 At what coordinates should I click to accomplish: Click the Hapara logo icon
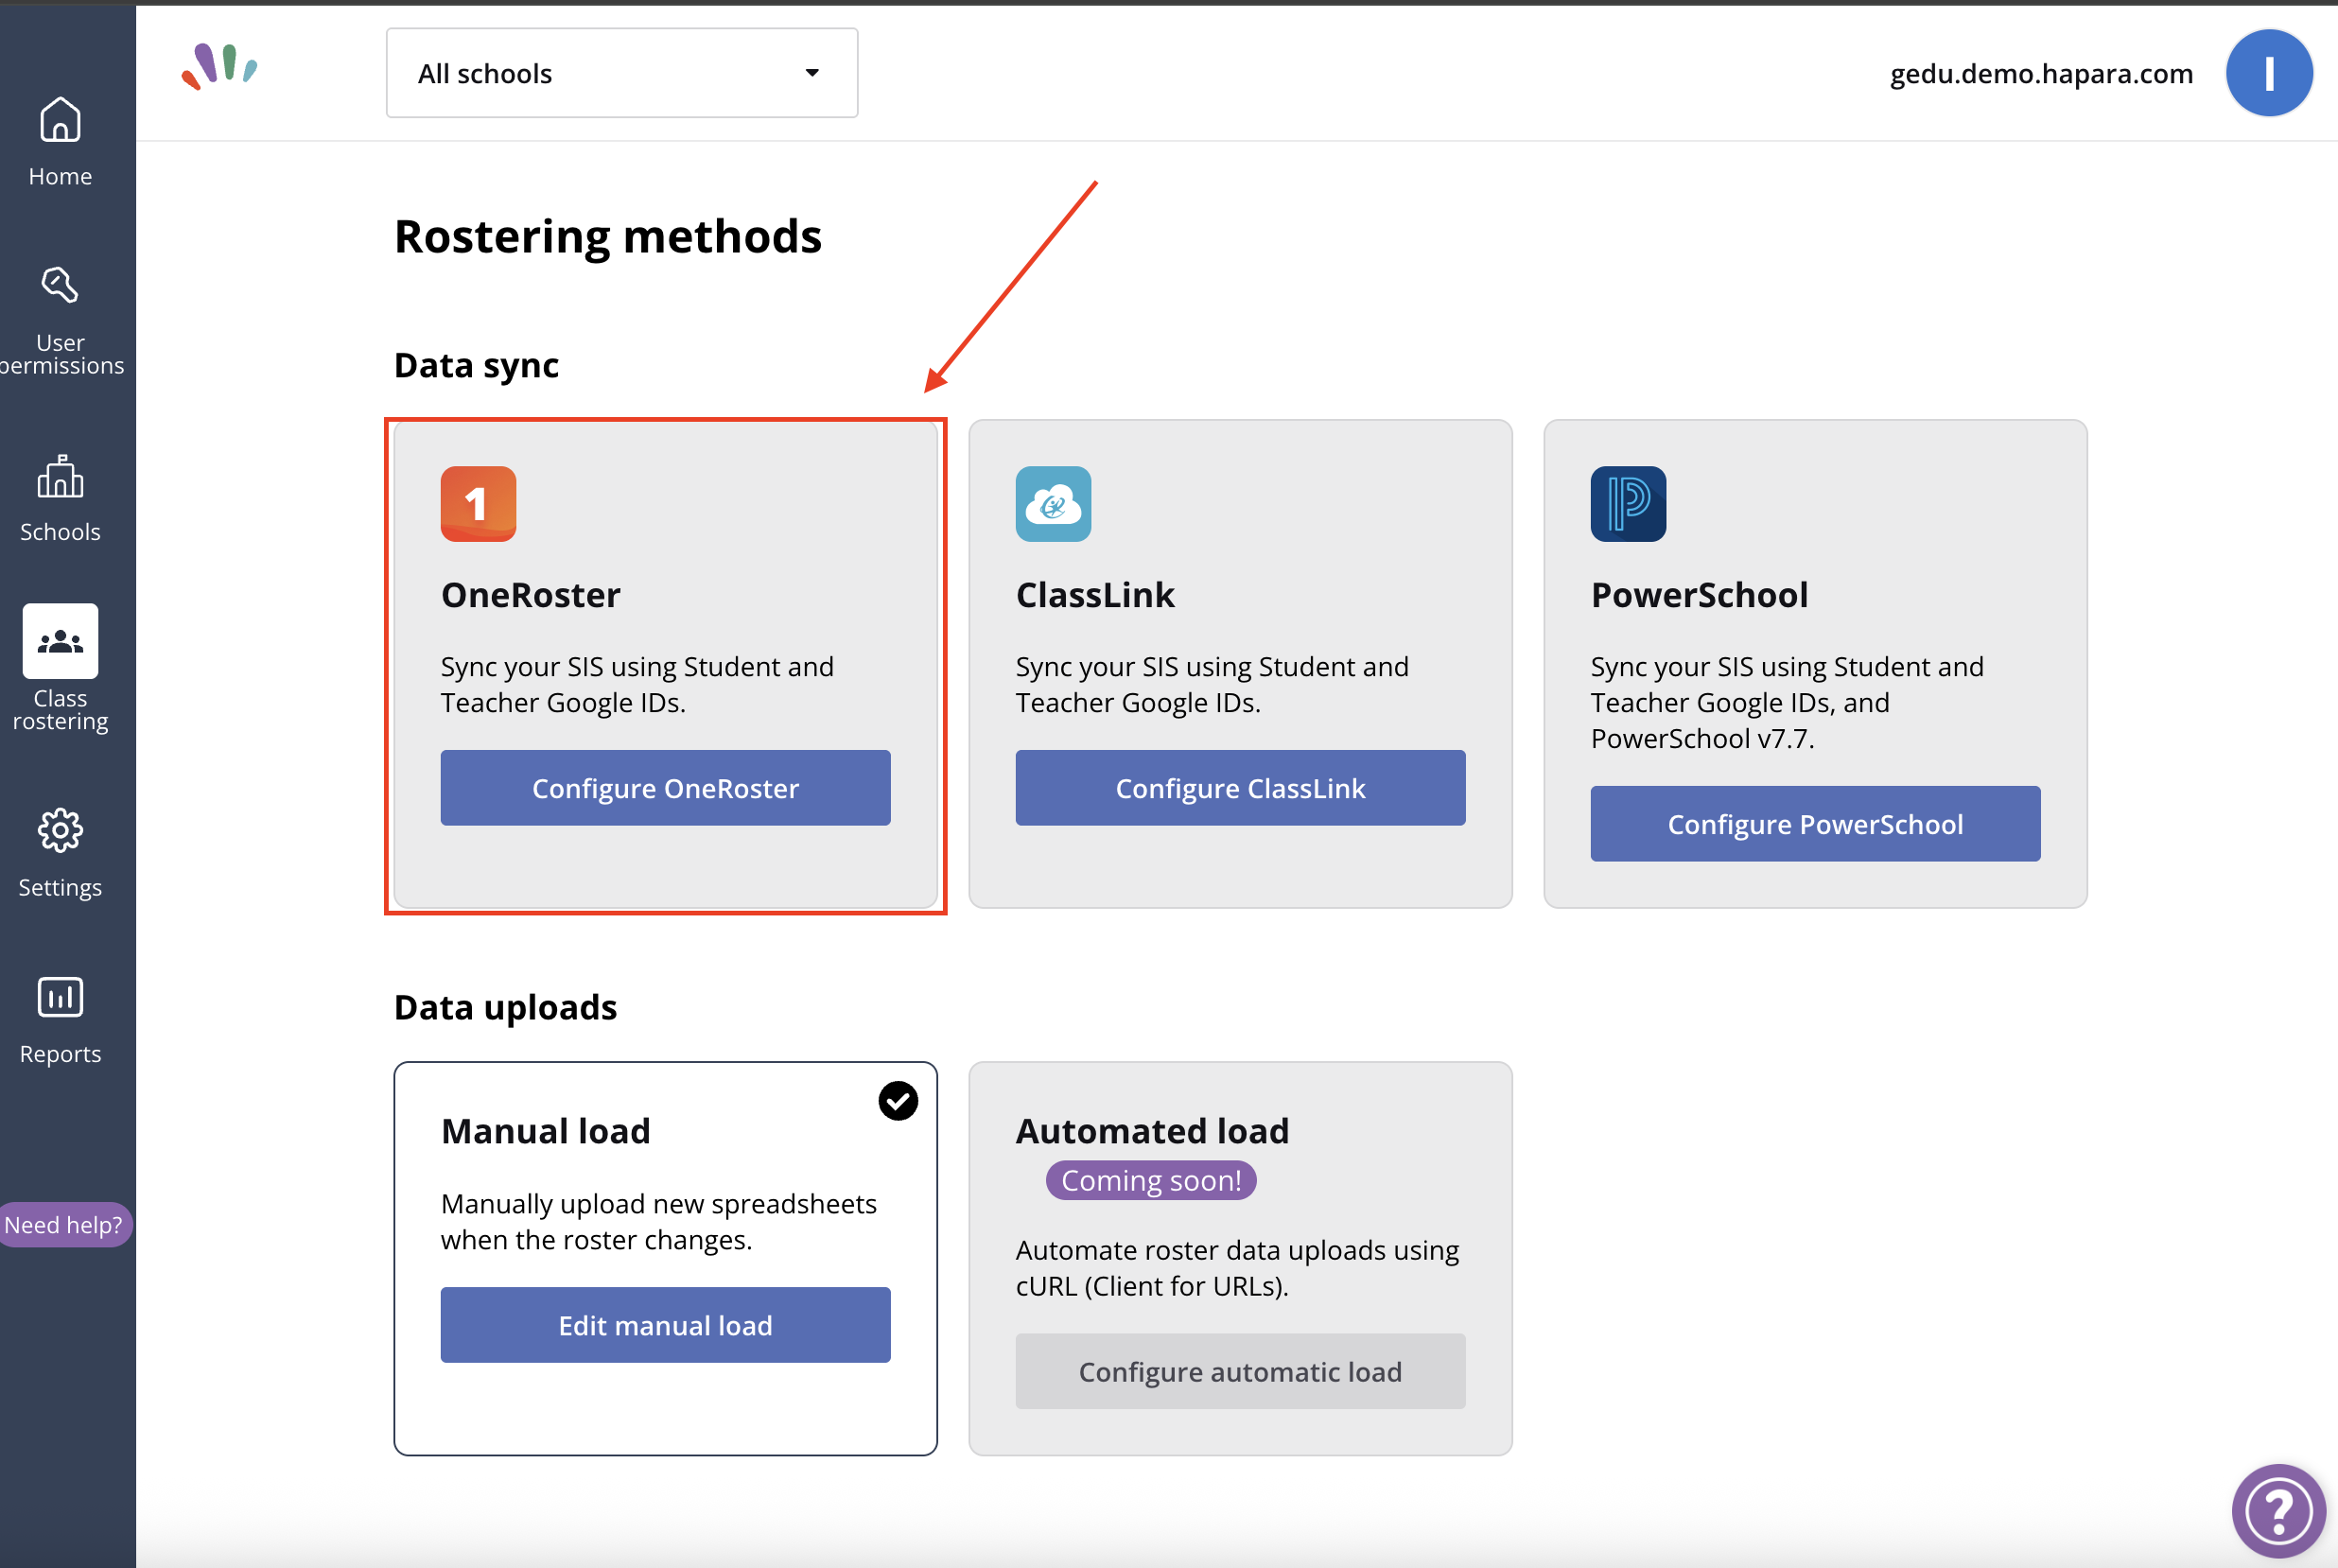click(219, 67)
